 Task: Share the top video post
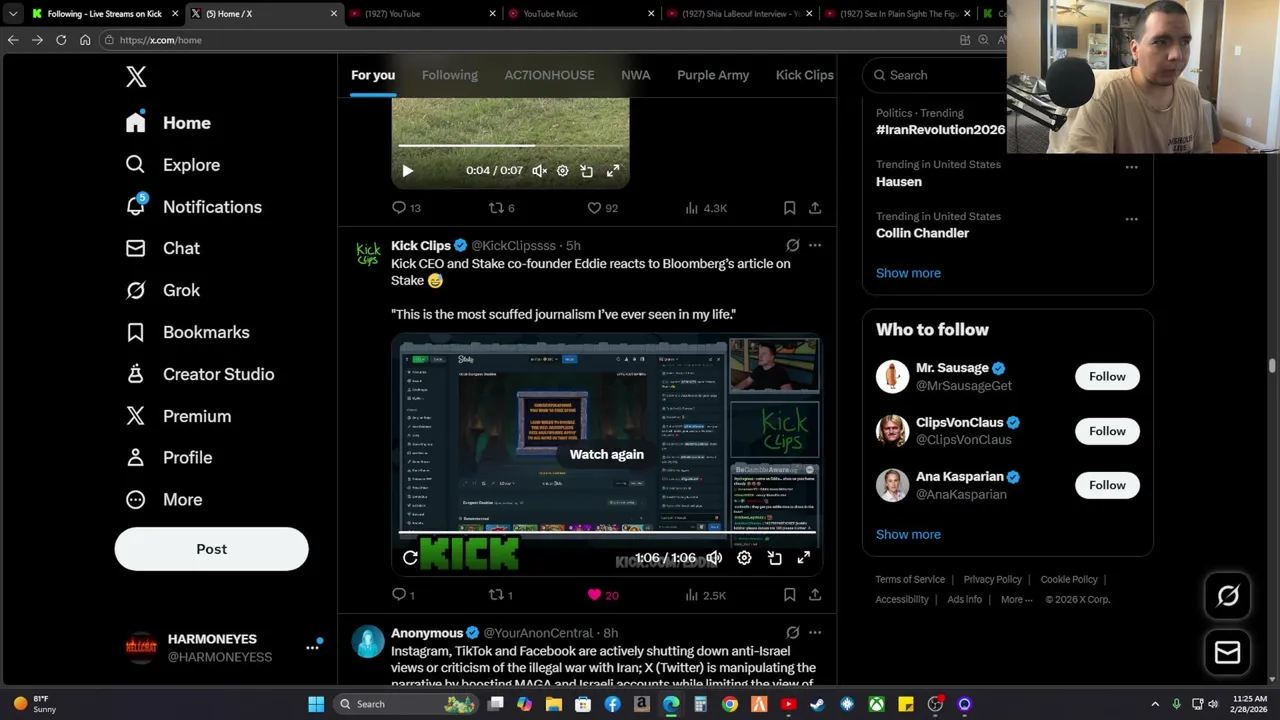(815, 208)
